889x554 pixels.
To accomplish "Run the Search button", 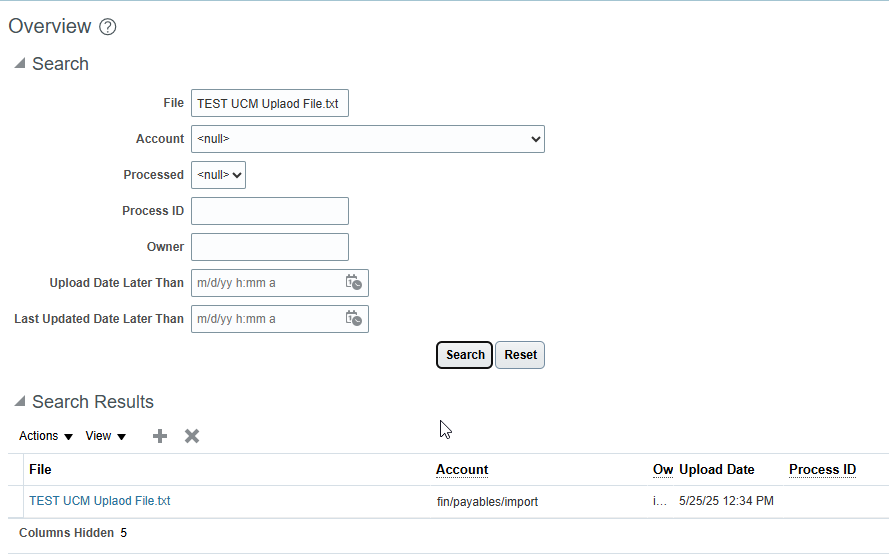I will click(464, 355).
